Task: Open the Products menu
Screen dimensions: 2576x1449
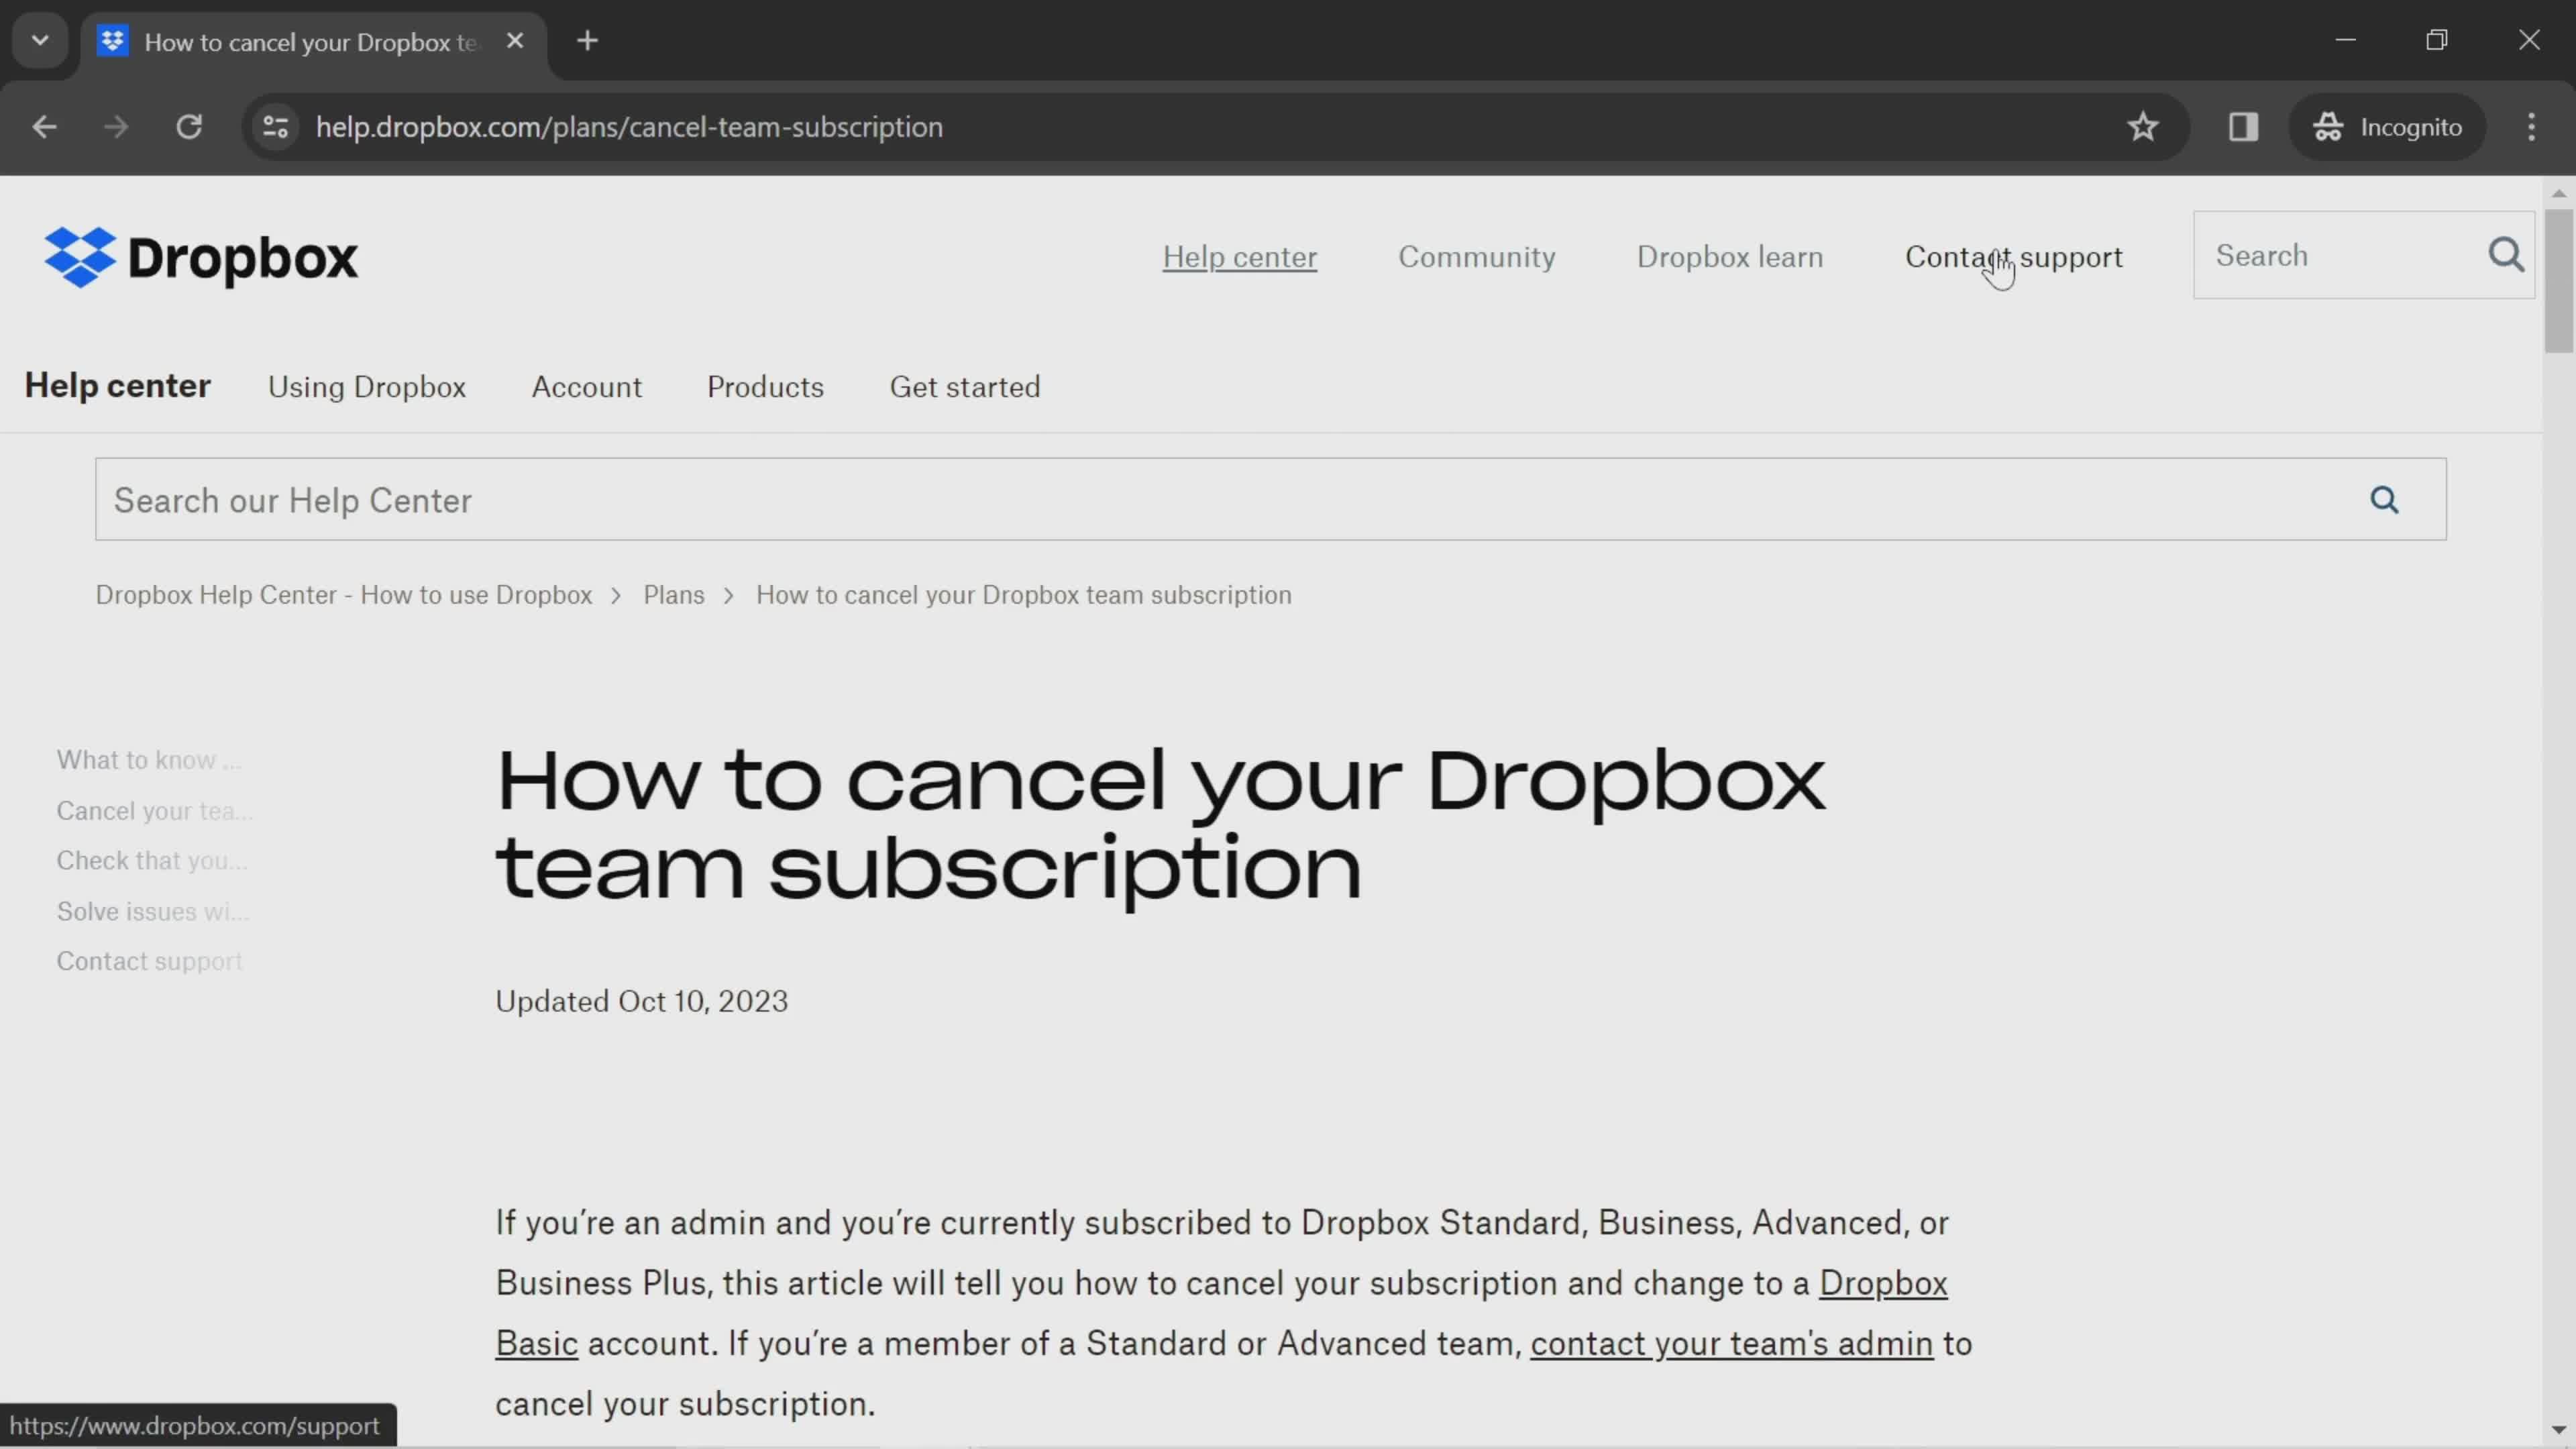Action: [765, 387]
